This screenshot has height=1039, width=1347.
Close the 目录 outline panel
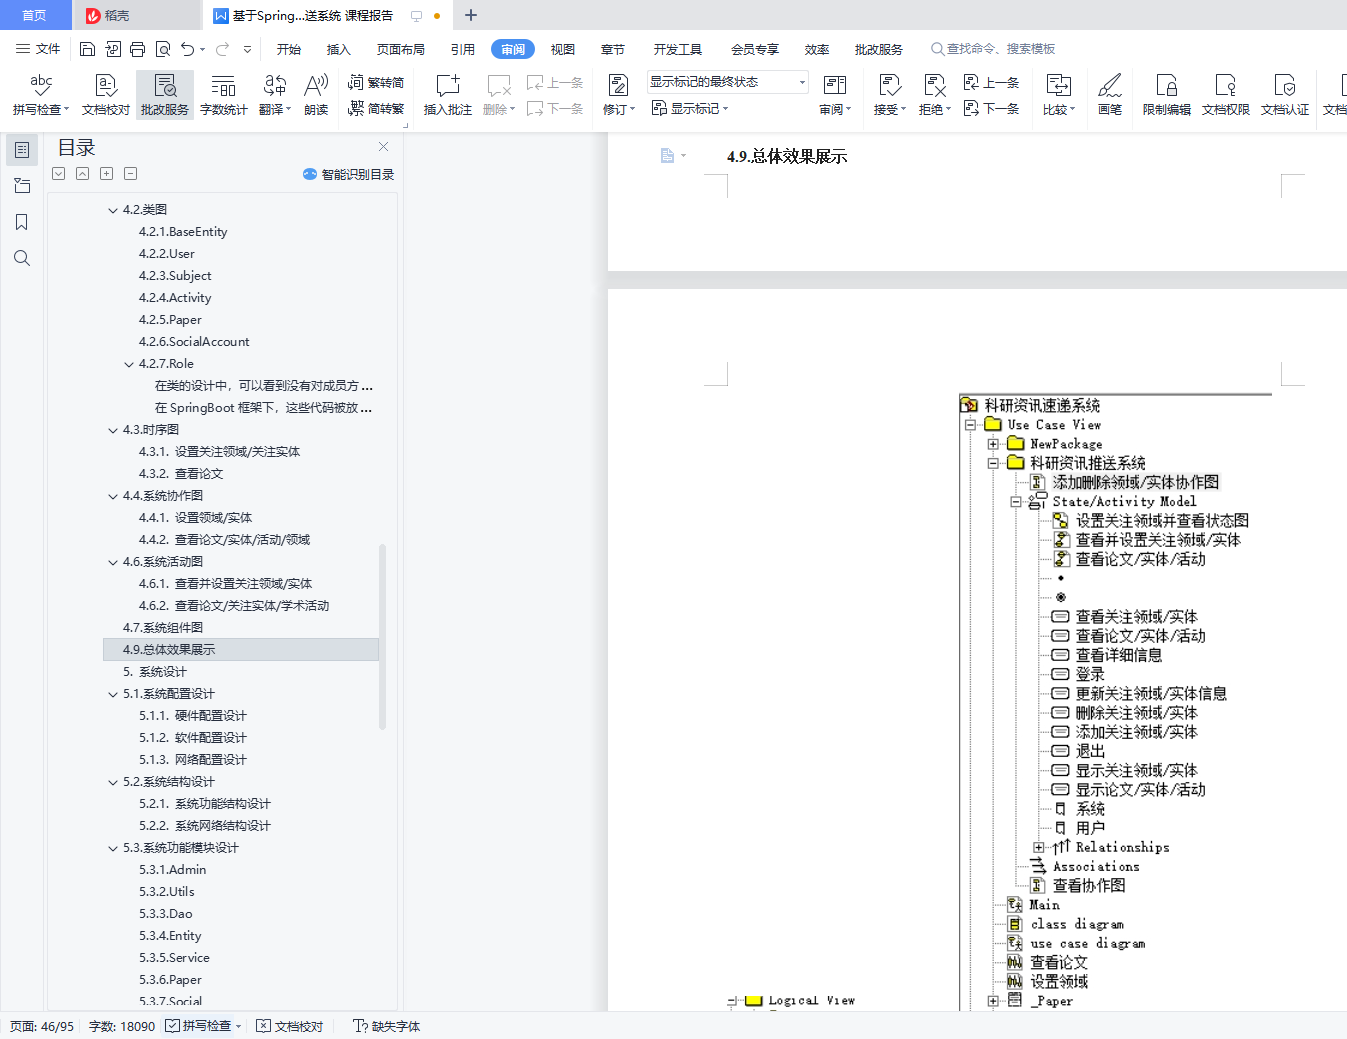click(x=383, y=147)
